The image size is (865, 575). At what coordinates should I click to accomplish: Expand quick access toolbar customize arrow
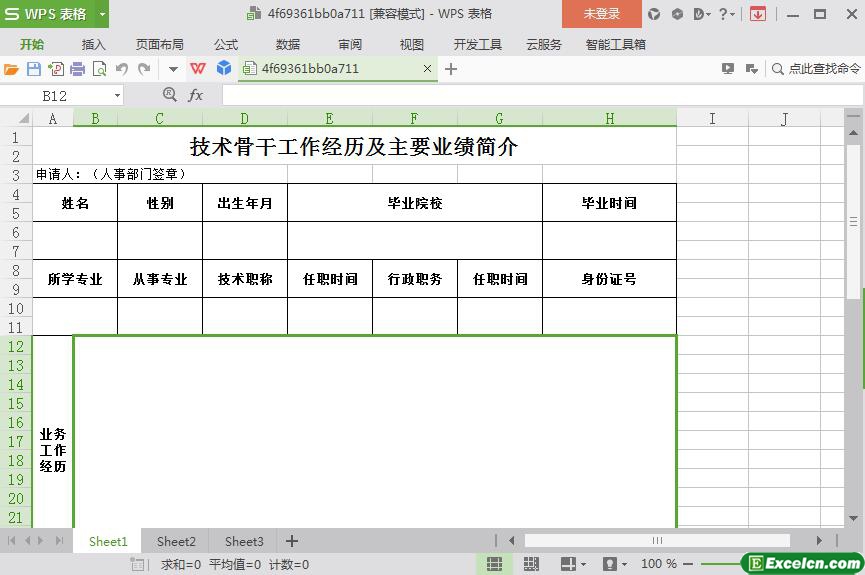pos(173,69)
